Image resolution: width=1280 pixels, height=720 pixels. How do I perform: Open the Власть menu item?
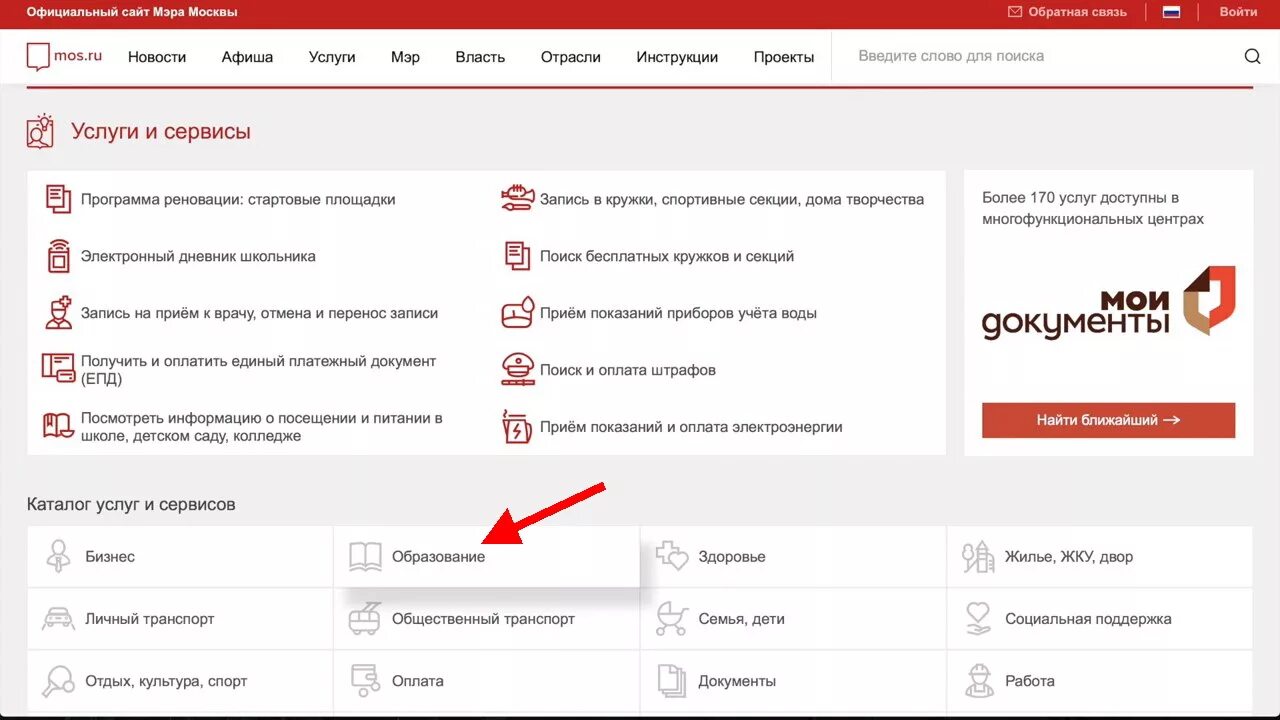tap(480, 57)
